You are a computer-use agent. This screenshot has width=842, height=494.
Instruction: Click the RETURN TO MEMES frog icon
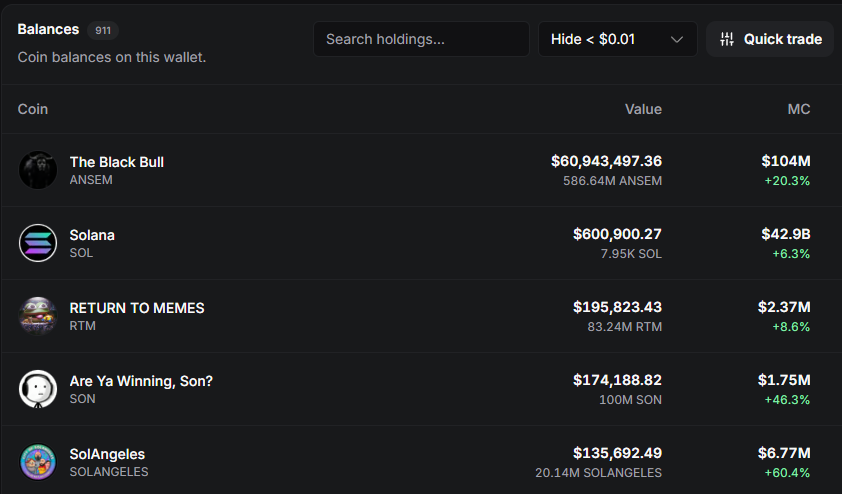click(38, 316)
